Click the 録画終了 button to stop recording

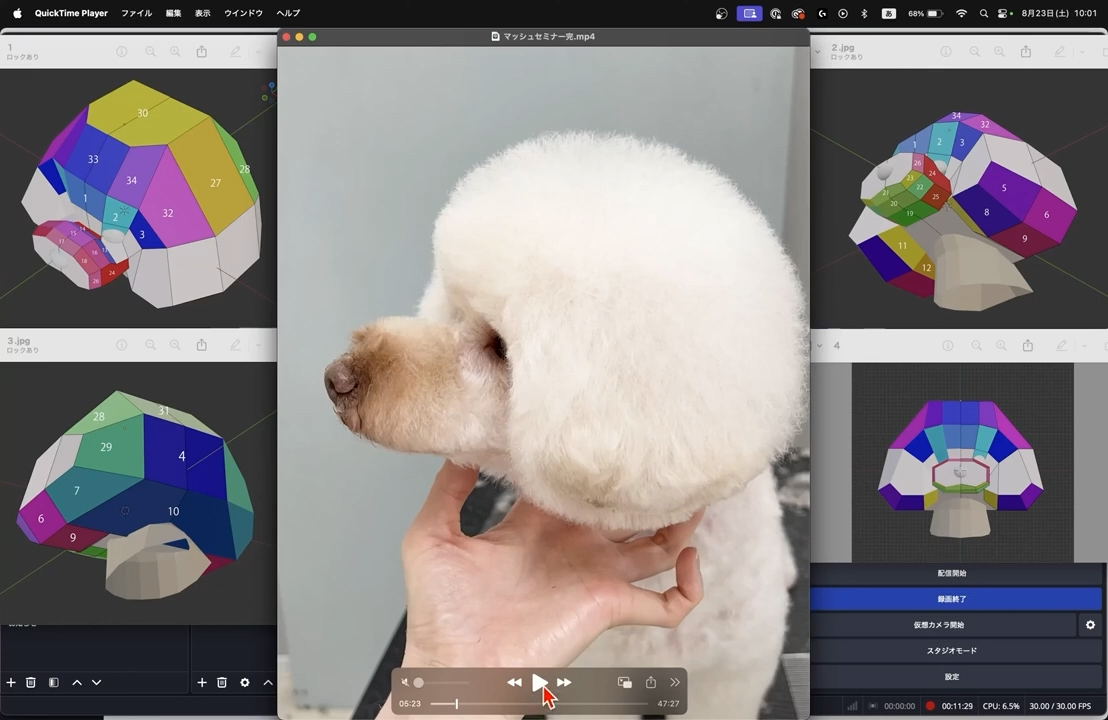(951, 599)
